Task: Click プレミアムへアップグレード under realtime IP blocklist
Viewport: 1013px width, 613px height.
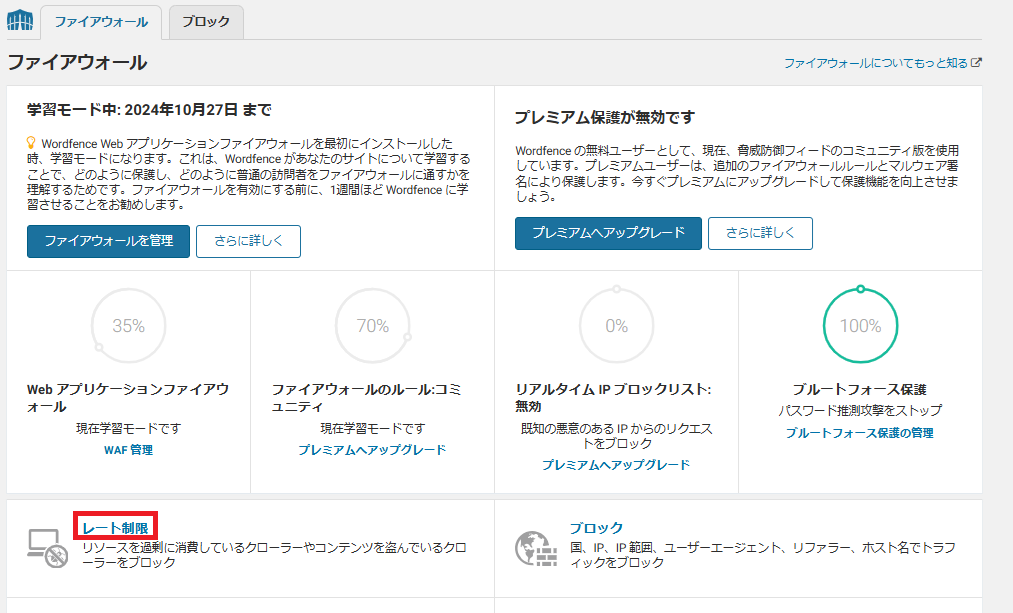Action: coord(616,465)
